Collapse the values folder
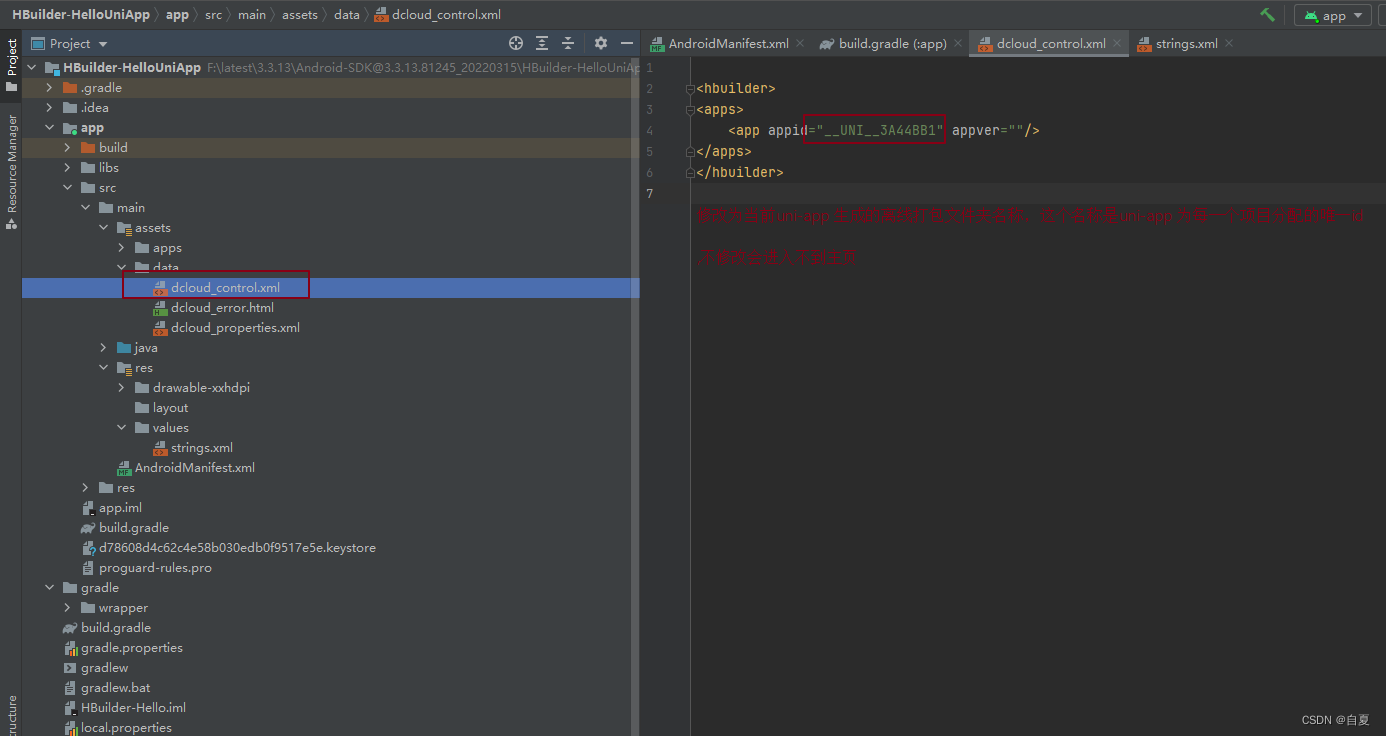The image size is (1386, 736). [x=122, y=428]
